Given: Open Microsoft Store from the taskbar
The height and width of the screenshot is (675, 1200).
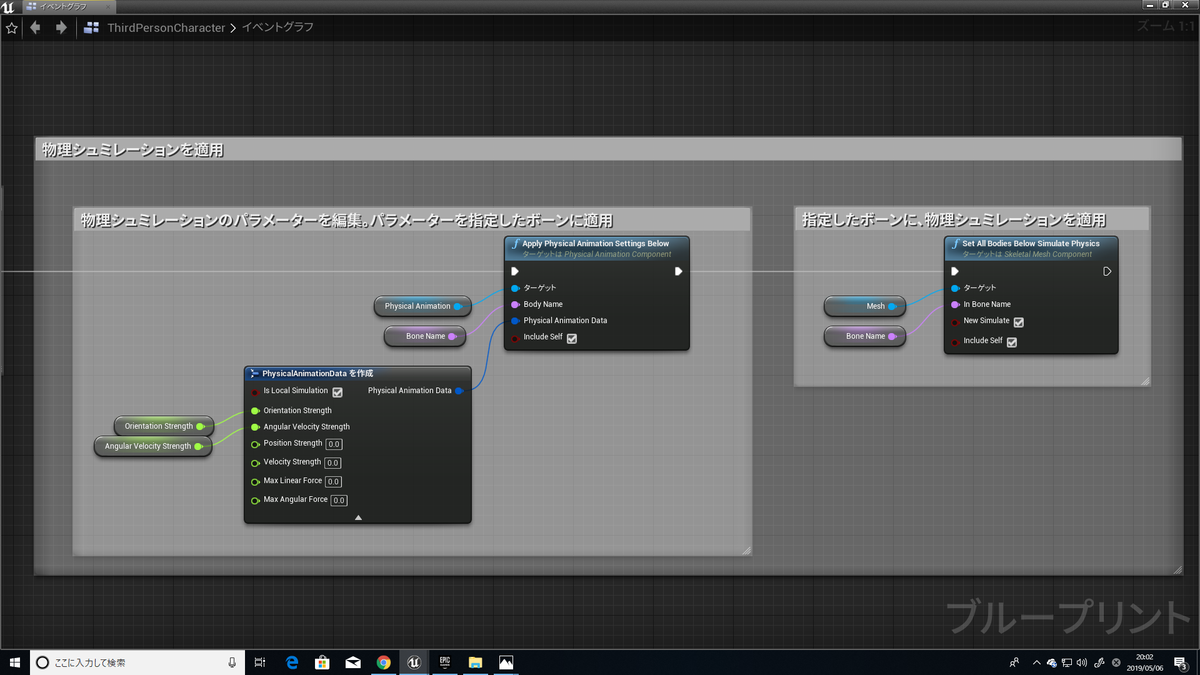Looking at the screenshot, I should (x=322, y=662).
